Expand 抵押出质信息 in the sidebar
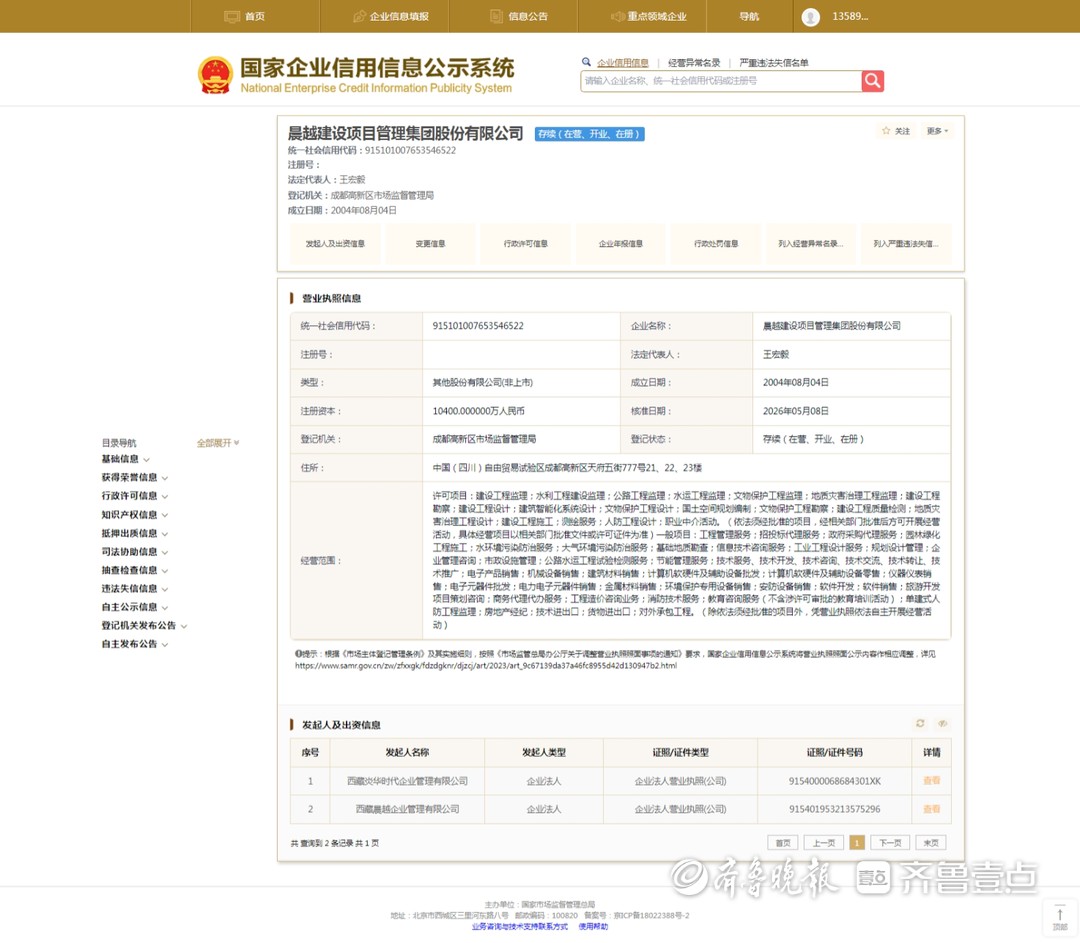This screenshot has height=943, width=1080. coord(134,533)
